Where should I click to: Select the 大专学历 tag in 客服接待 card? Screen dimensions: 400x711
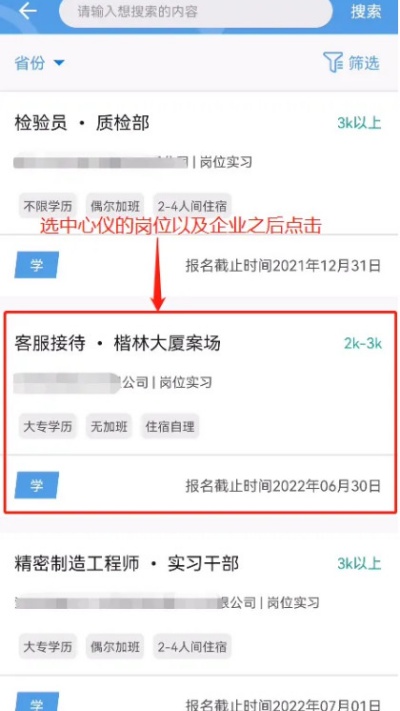point(48,426)
